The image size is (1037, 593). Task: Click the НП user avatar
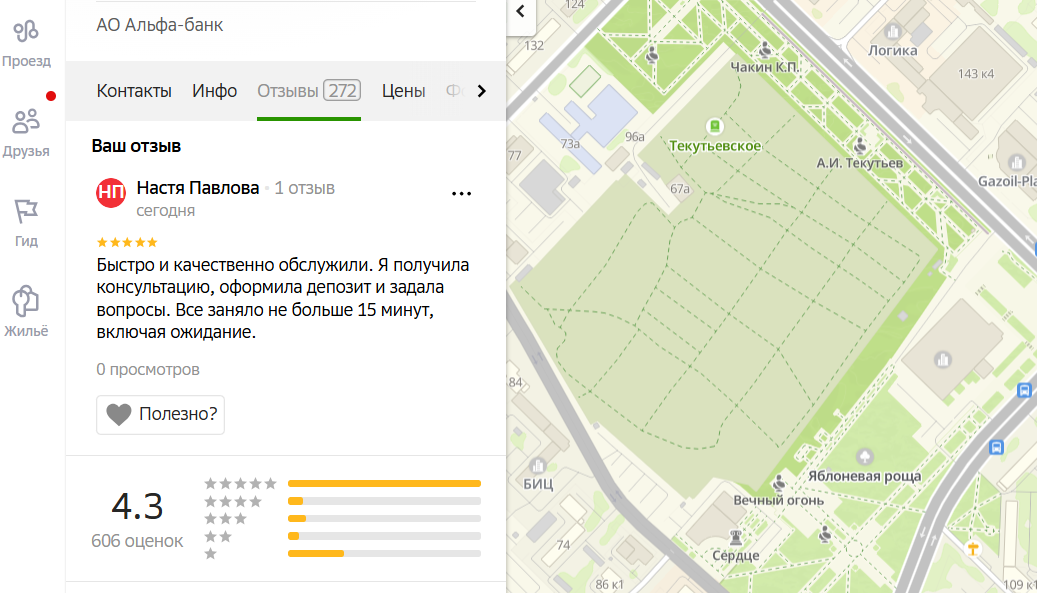point(111,192)
